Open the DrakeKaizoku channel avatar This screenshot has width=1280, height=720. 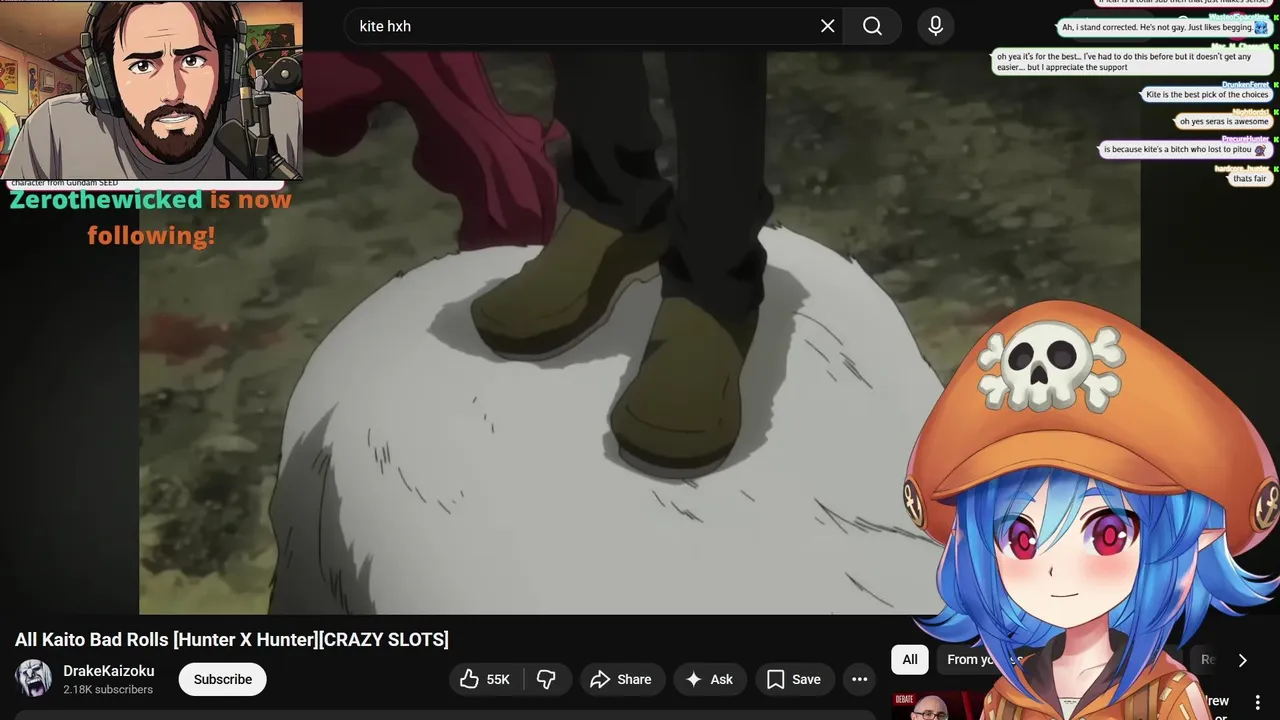coord(33,679)
